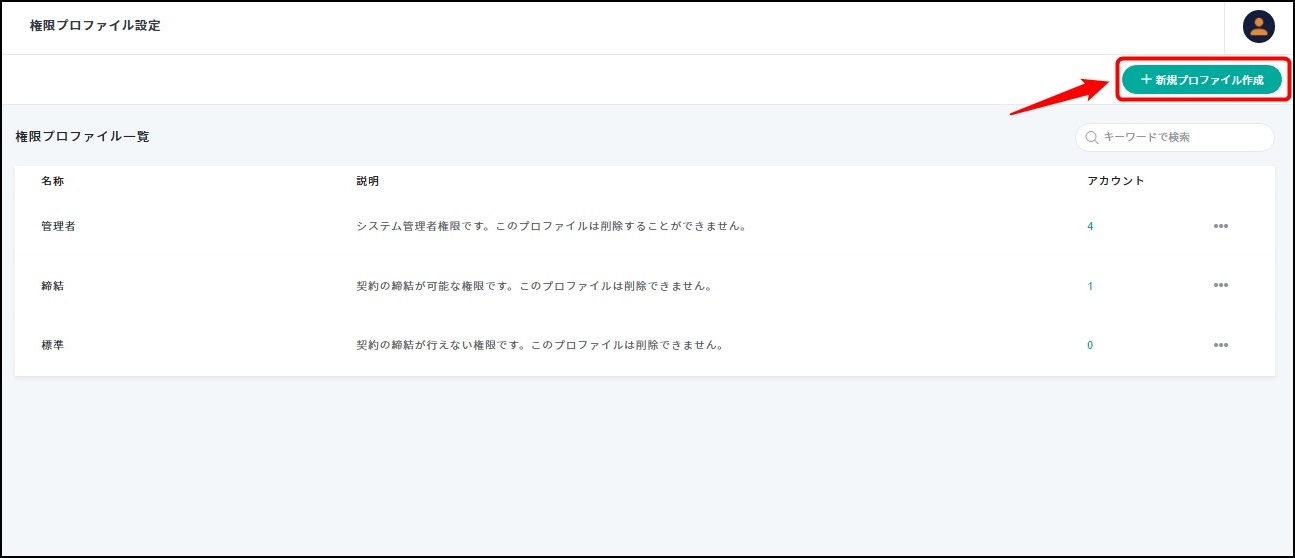Click description 契約の締結が可能な権限です
1295x558 pixels.
click(534, 286)
